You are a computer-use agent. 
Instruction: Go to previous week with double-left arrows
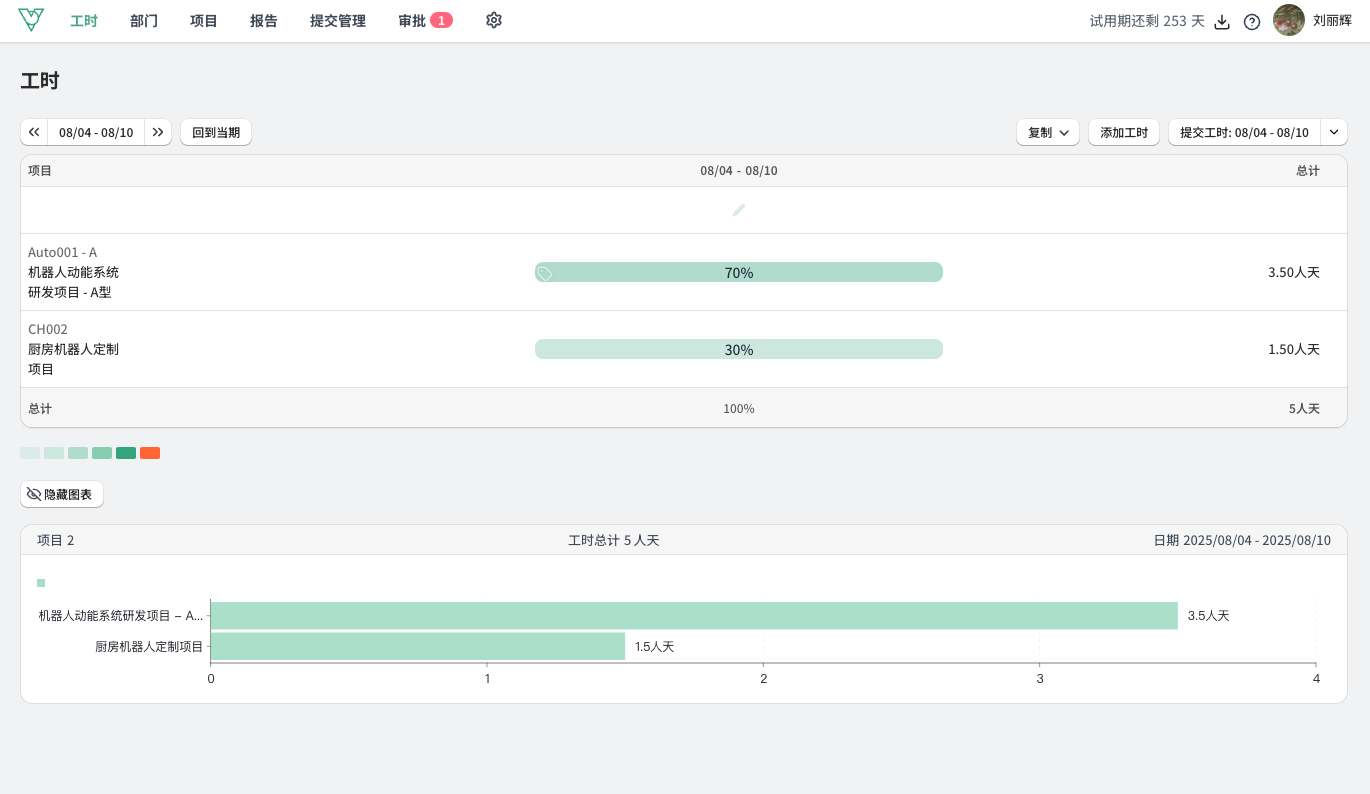34,132
